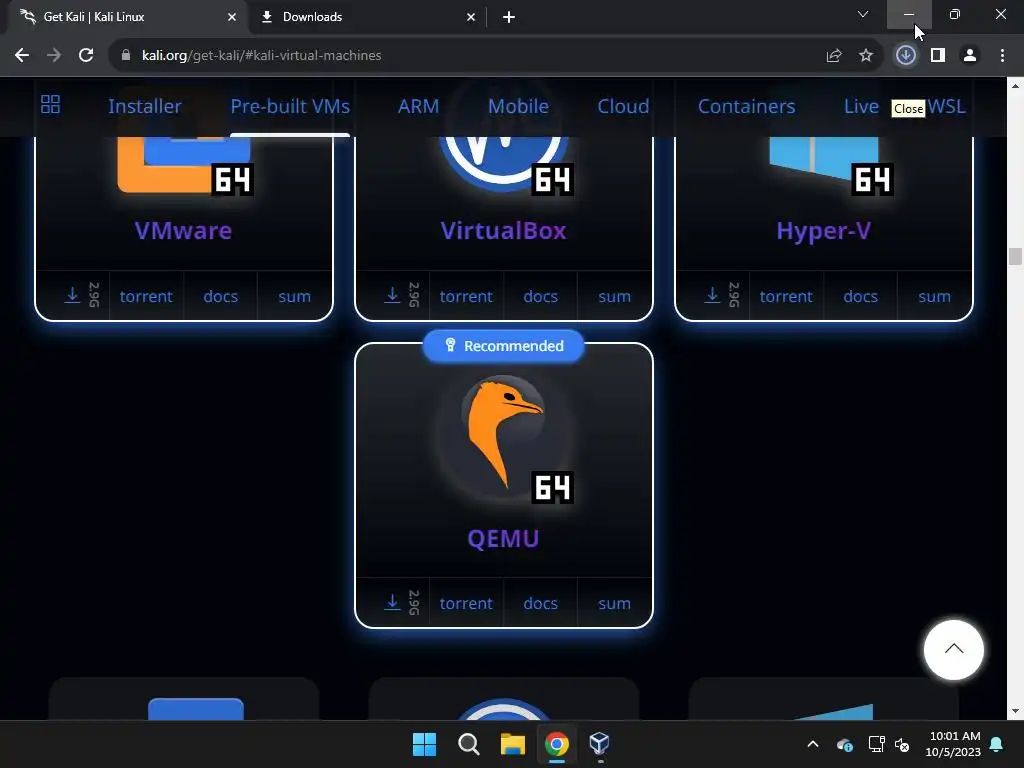Click the Hyper-V title

[x=824, y=231]
